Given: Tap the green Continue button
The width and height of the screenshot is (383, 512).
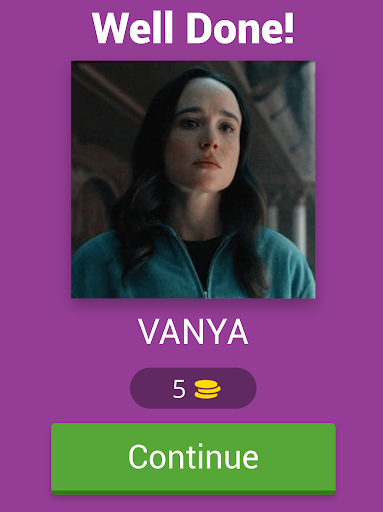Looking at the screenshot, I should [x=193, y=458].
